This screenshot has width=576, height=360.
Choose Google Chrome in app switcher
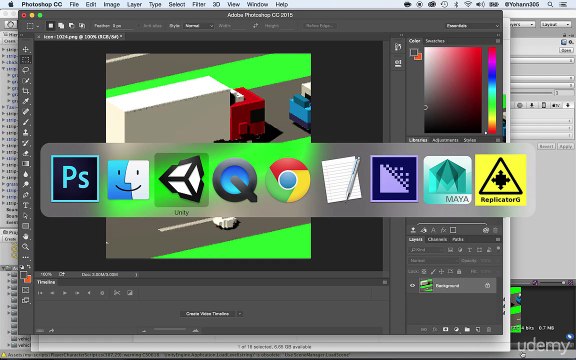(288, 180)
